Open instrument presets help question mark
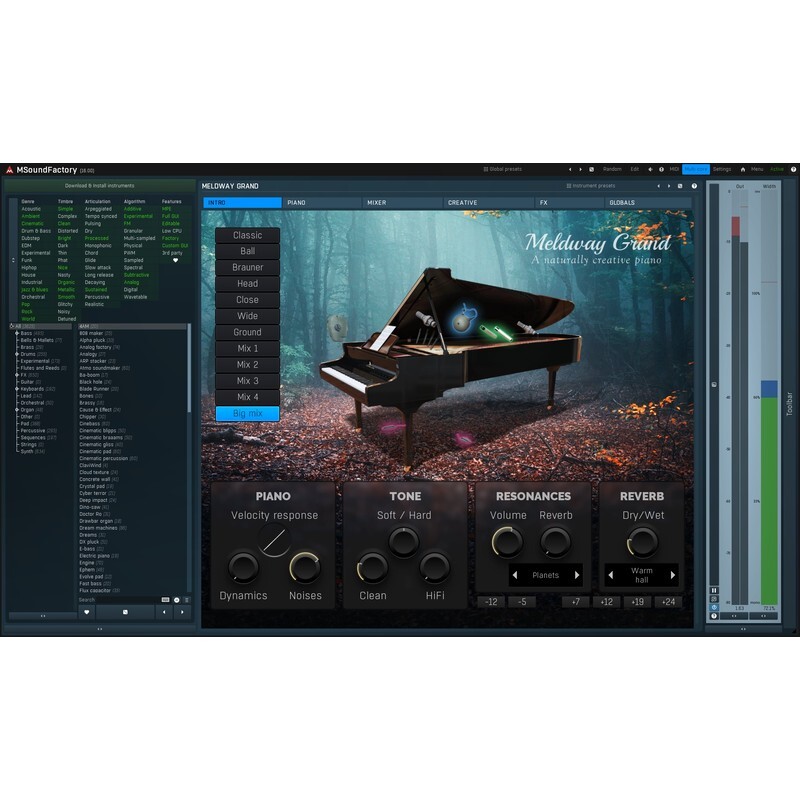This screenshot has height=800, width=800. (x=694, y=186)
